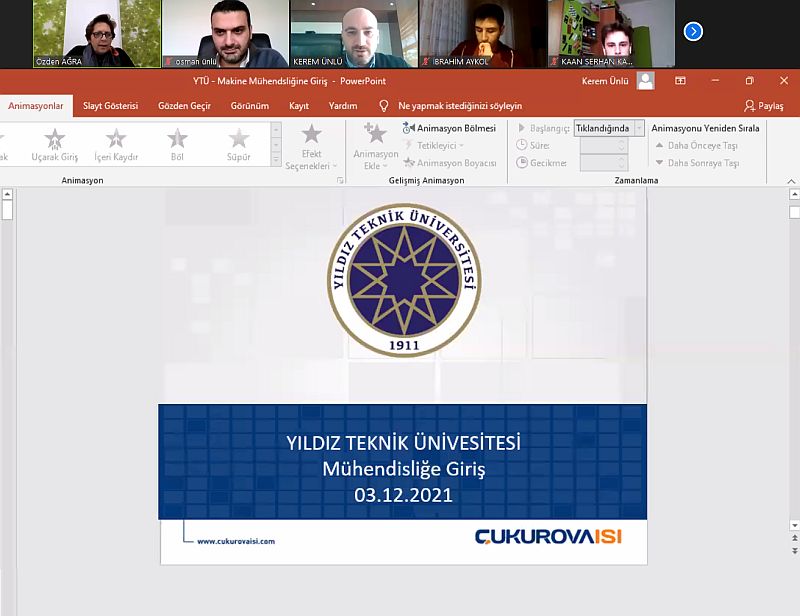Click Daha Sonraya Taşı
The height and width of the screenshot is (616, 800).
tap(697, 163)
